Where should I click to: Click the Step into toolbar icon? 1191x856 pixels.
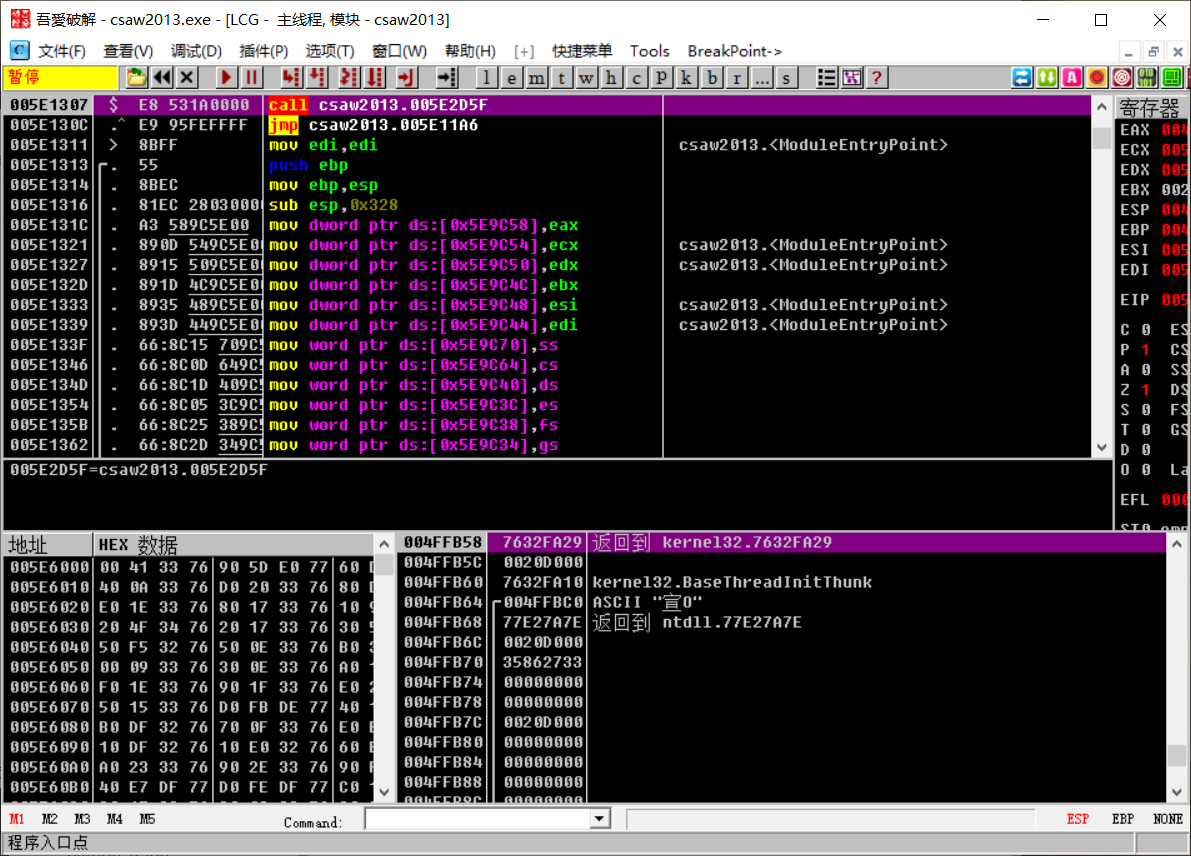pos(291,77)
